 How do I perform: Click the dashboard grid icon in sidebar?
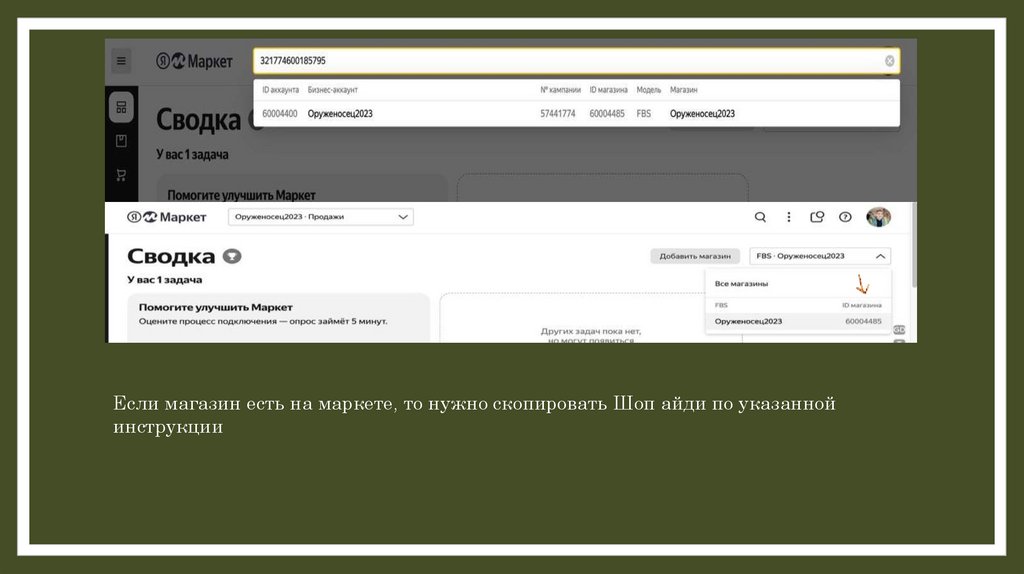tap(121, 107)
